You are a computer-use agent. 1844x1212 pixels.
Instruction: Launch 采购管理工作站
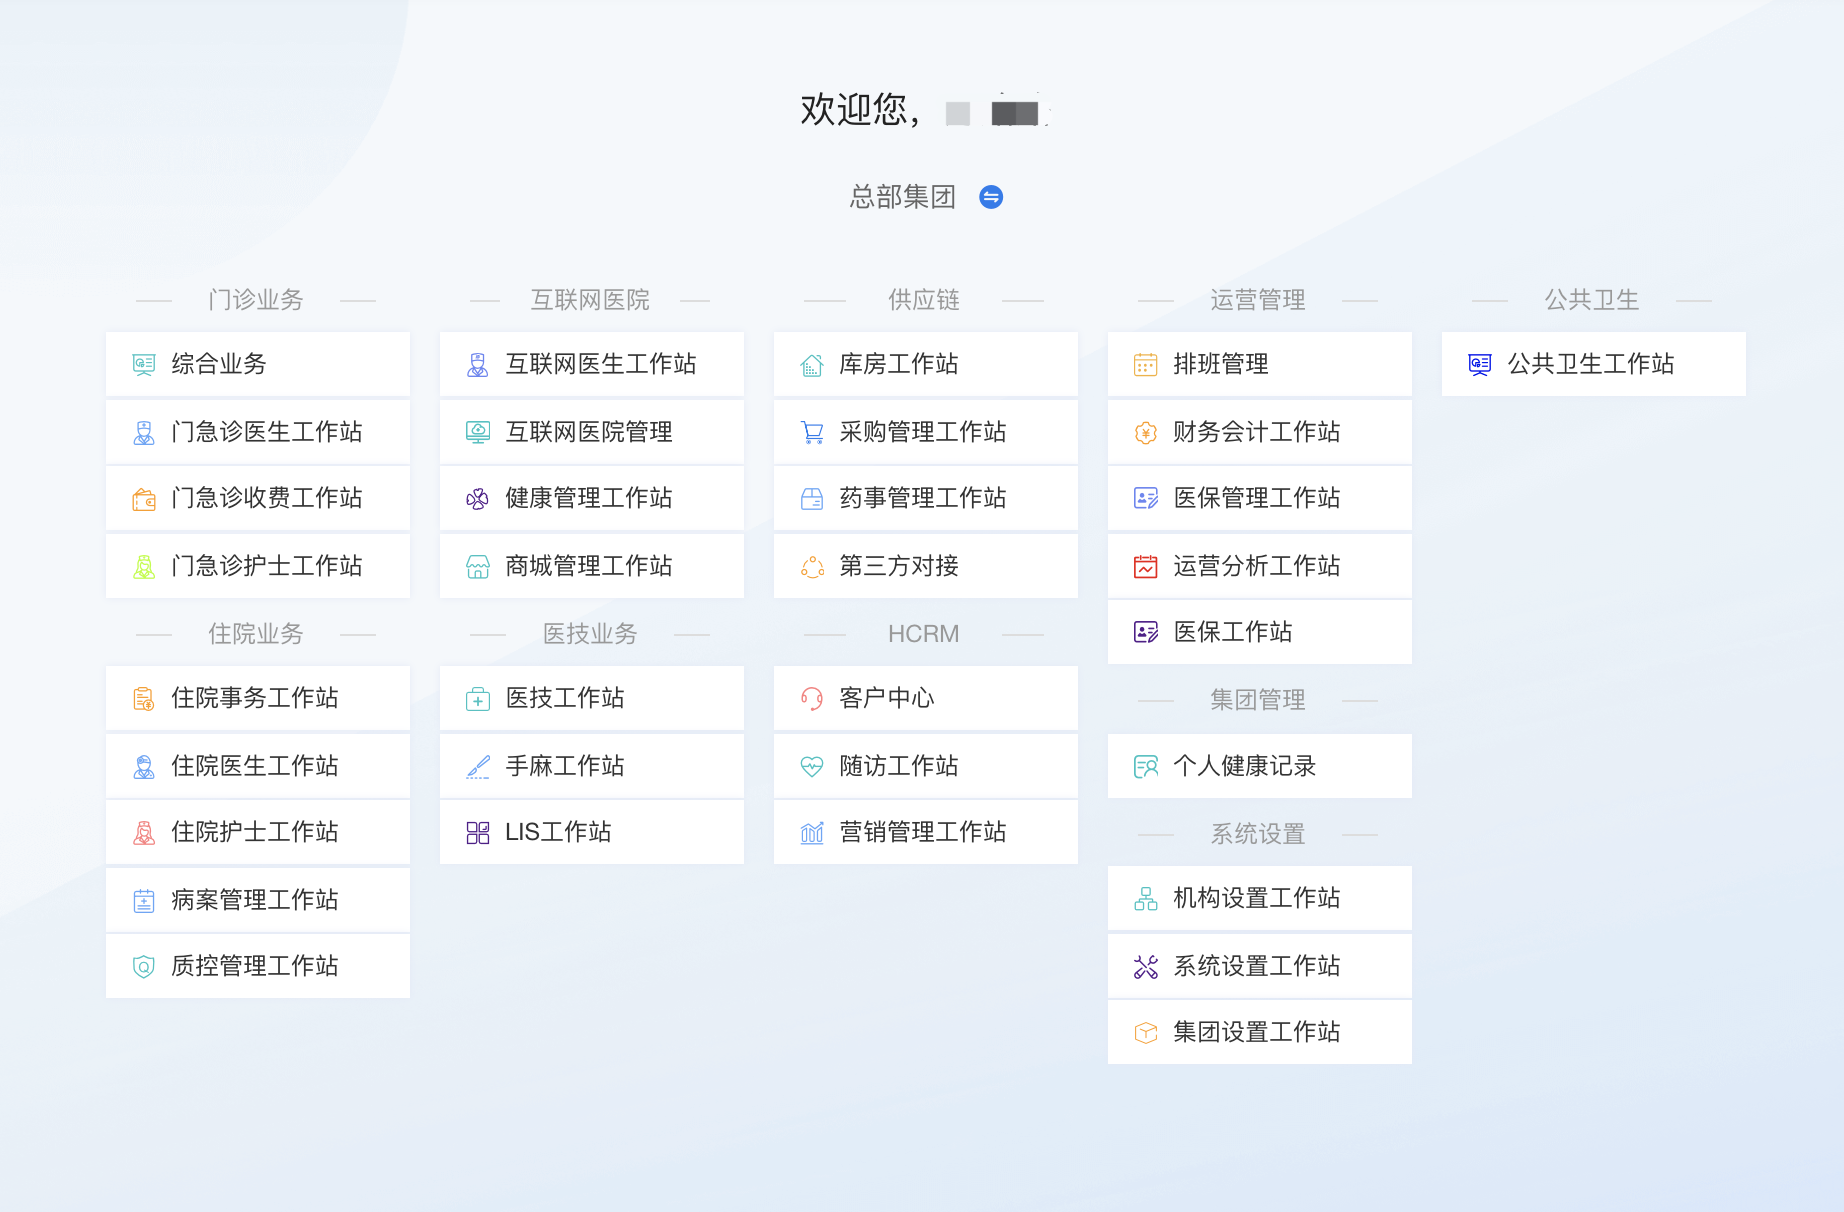tap(926, 432)
